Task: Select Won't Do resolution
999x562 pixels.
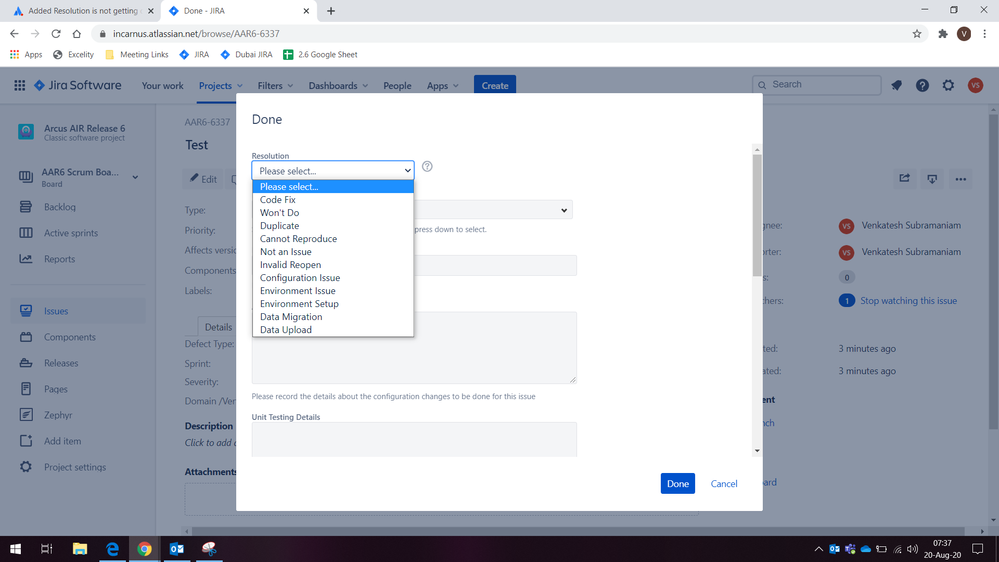Action: [x=333, y=213]
